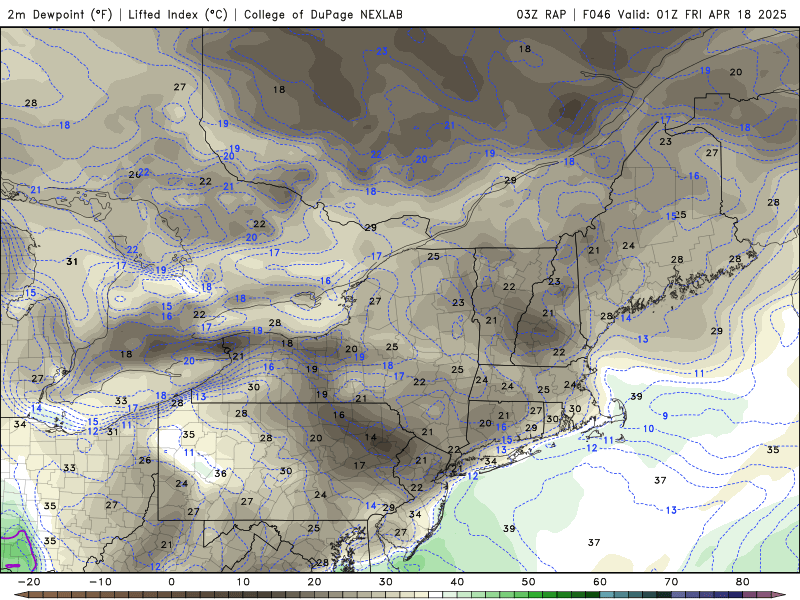
Task: Click the 'Lifted Index (°C)' title label
Action: (178, 14)
